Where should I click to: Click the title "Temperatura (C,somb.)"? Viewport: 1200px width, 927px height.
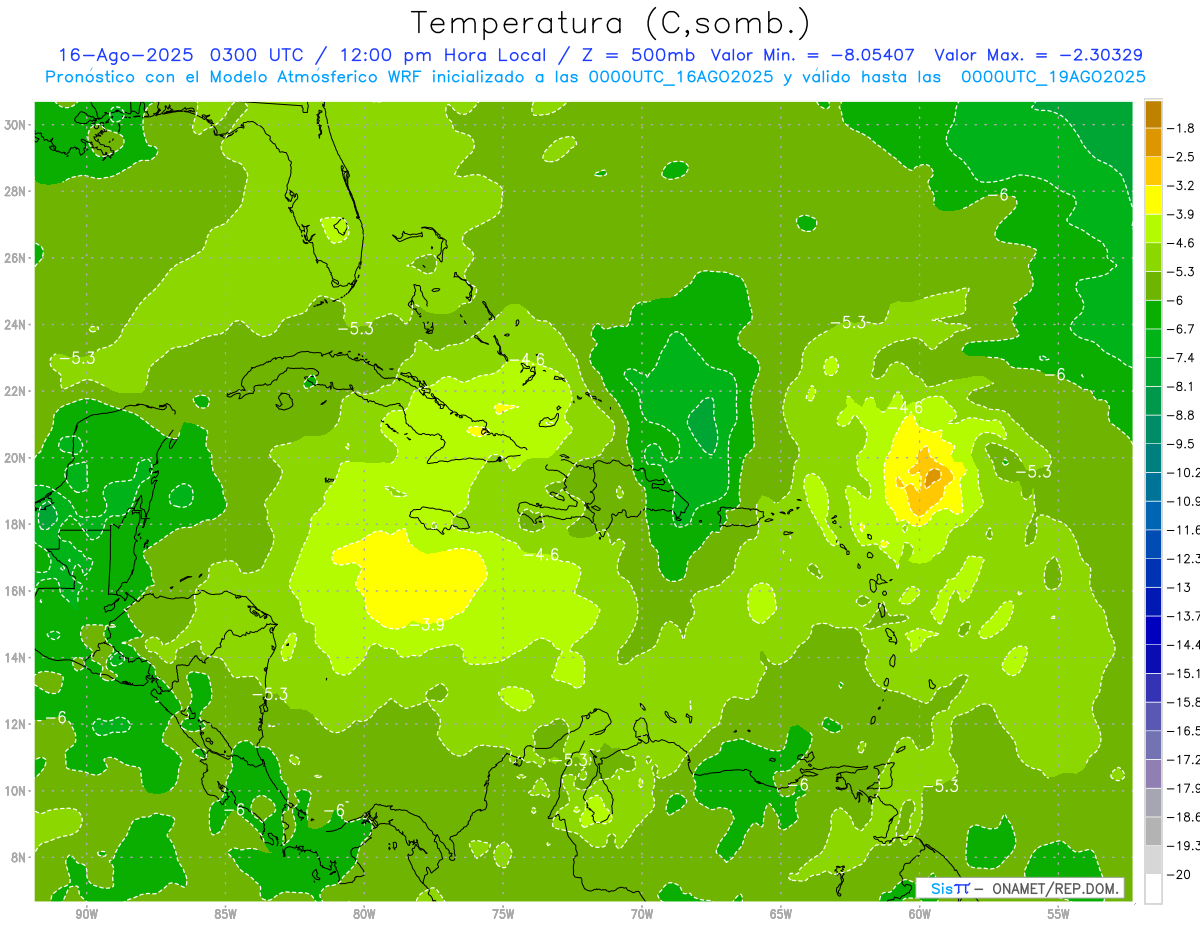click(611, 23)
